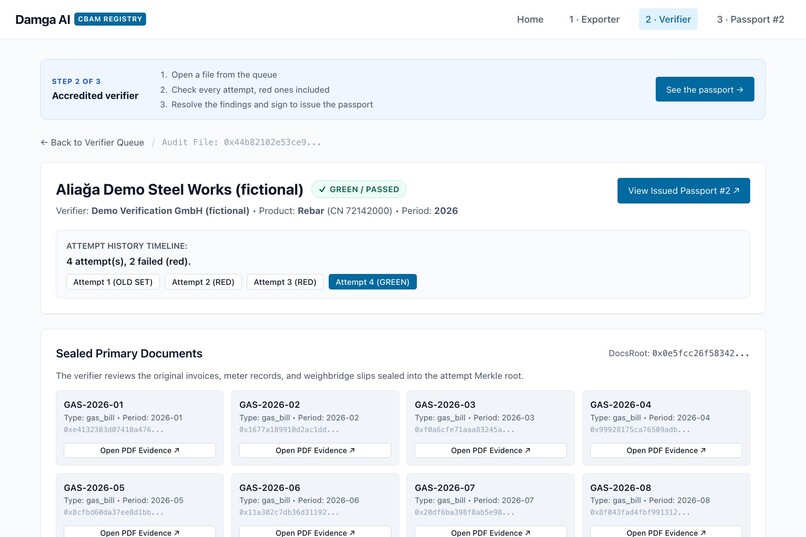The image size is (806, 537).
Task: Click step 'Open a file from the queue'
Action: 224,75
